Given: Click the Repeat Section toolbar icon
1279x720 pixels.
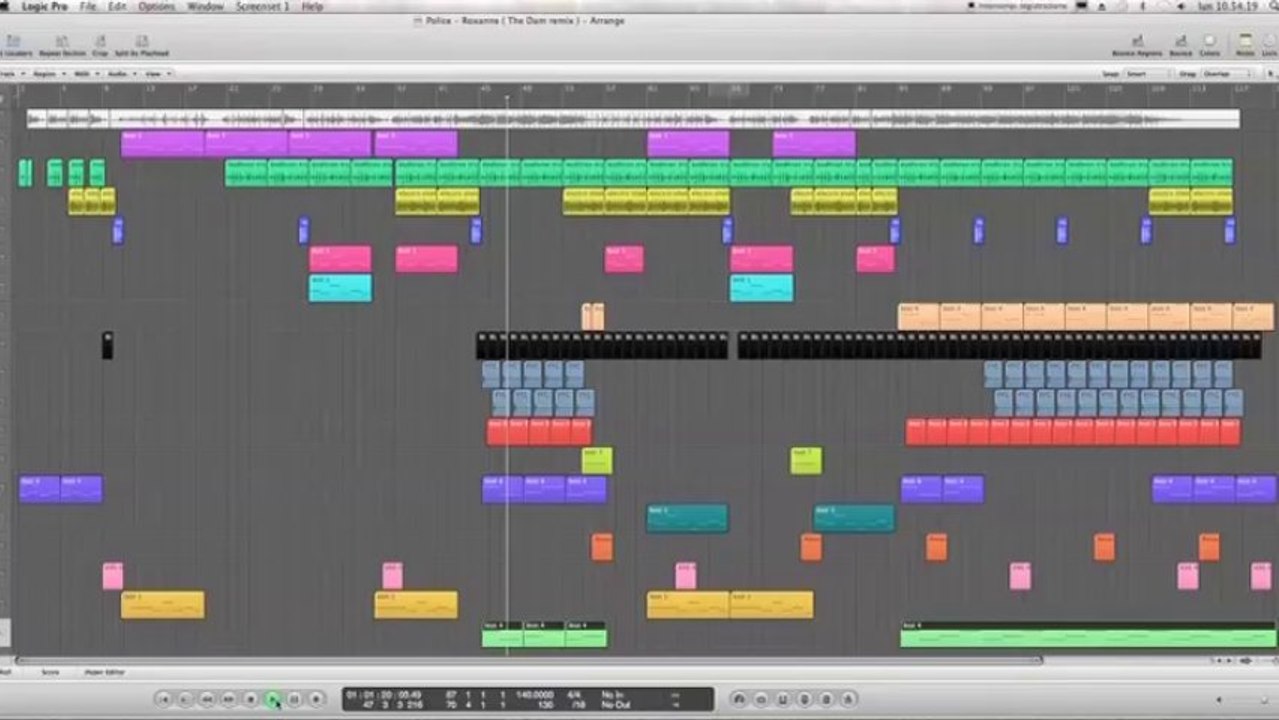Looking at the screenshot, I should point(62,44).
